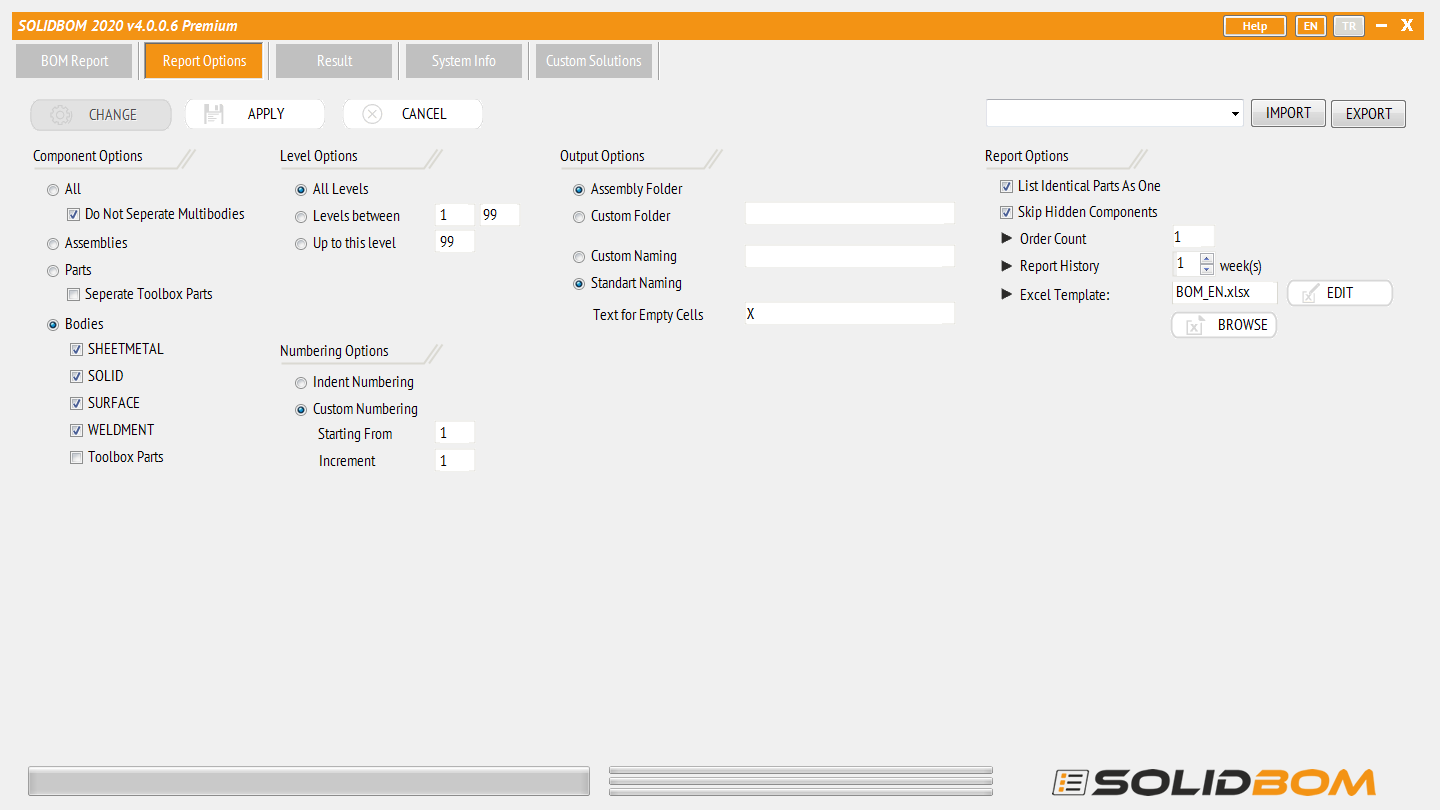The height and width of the screenshot is (810, 1440).
Task: Select Custom Folder output option
Action: 579,216
